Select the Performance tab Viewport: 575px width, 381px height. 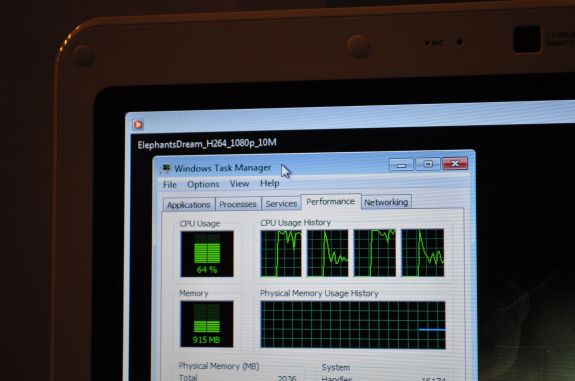tap(331, 202)
